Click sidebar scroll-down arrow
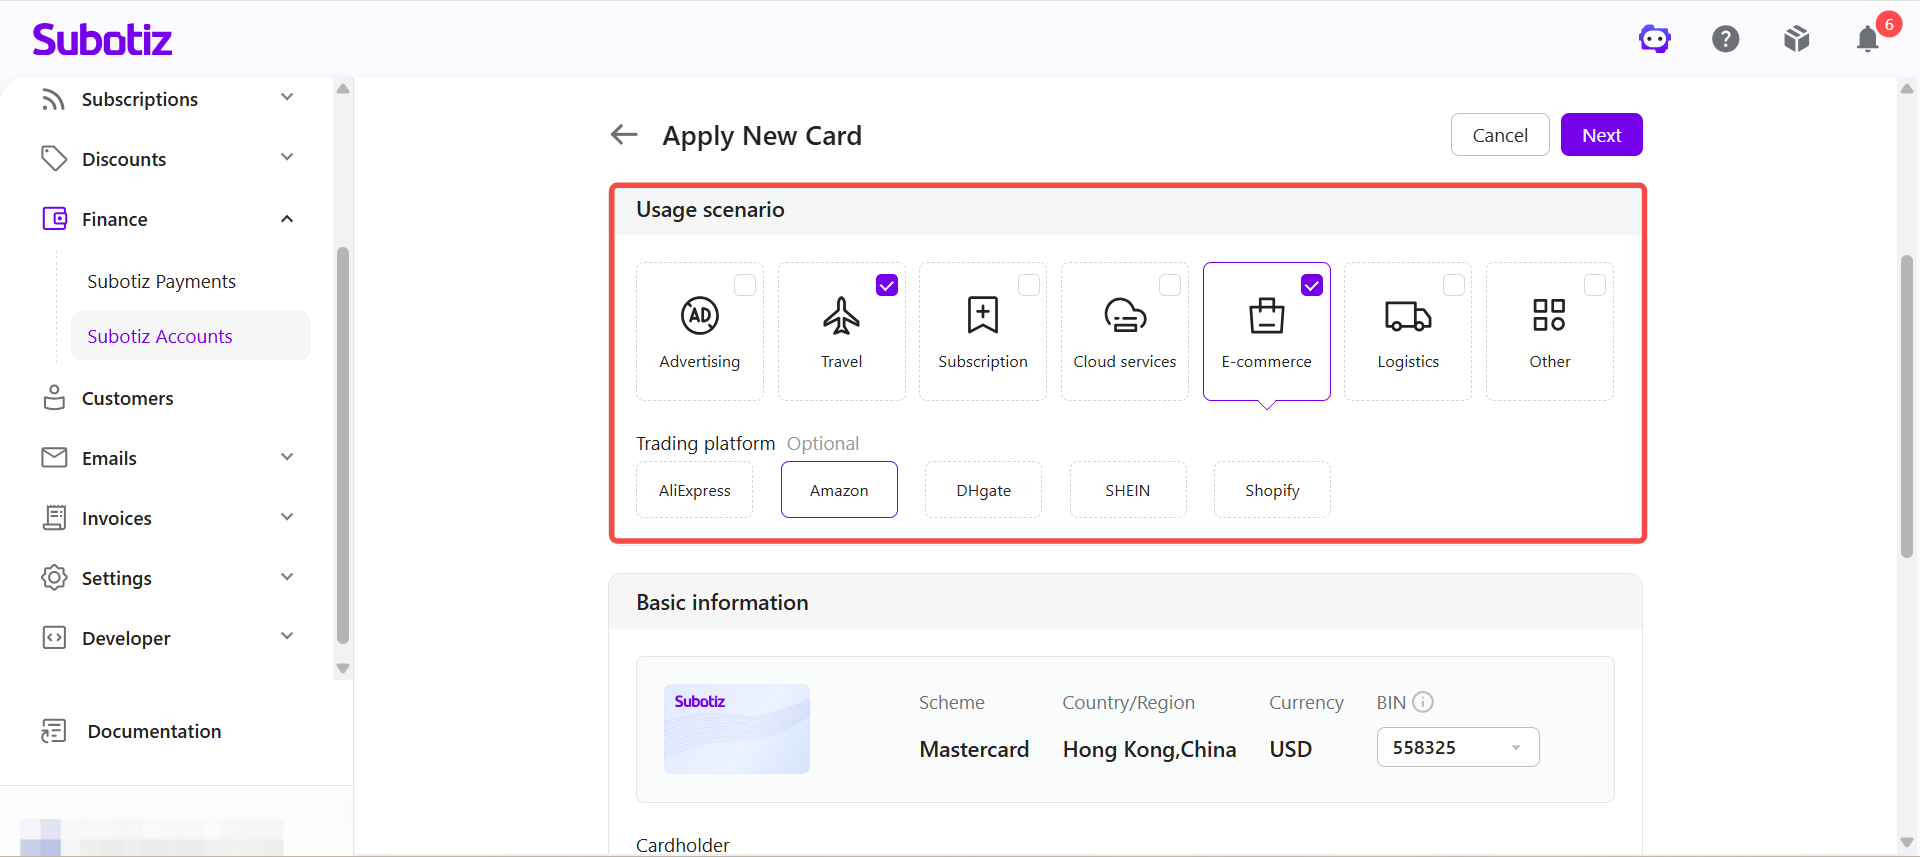Viewport: 1920px width, 857px height. pos(343,668)
